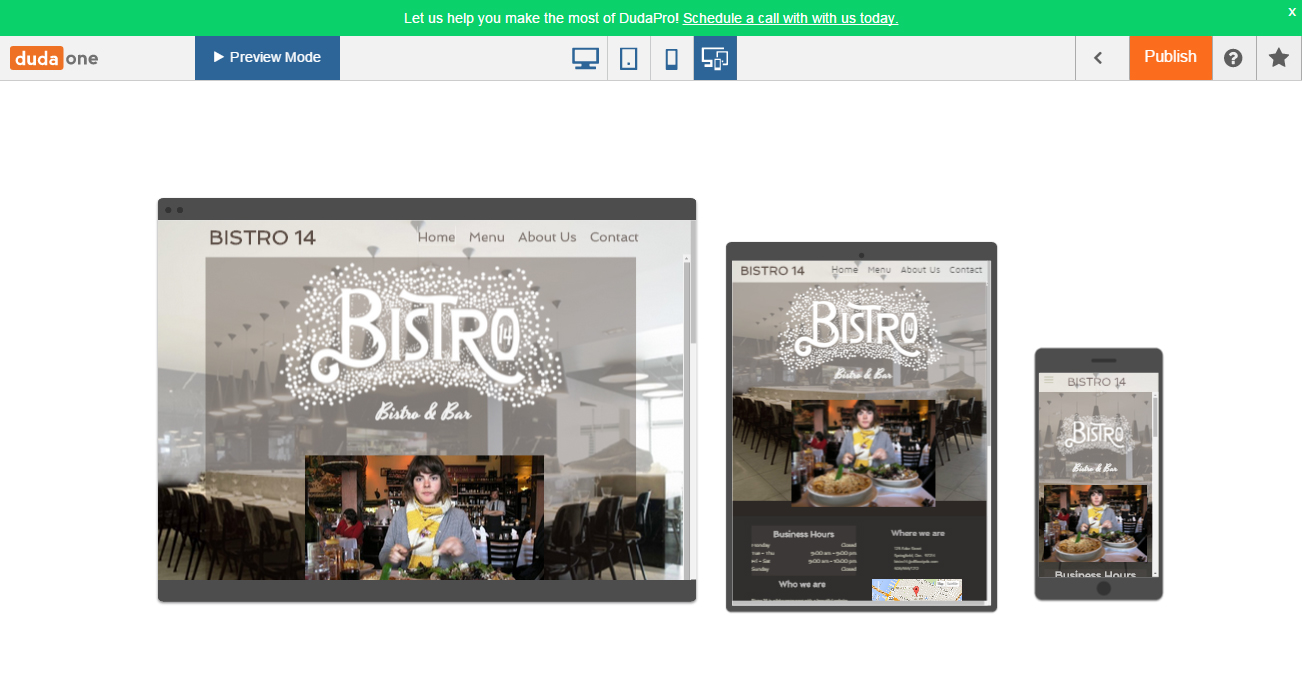Collapse the toolbar with left chevron
The height and width of the screenshot is (683, 1302).
point(1101,57)
